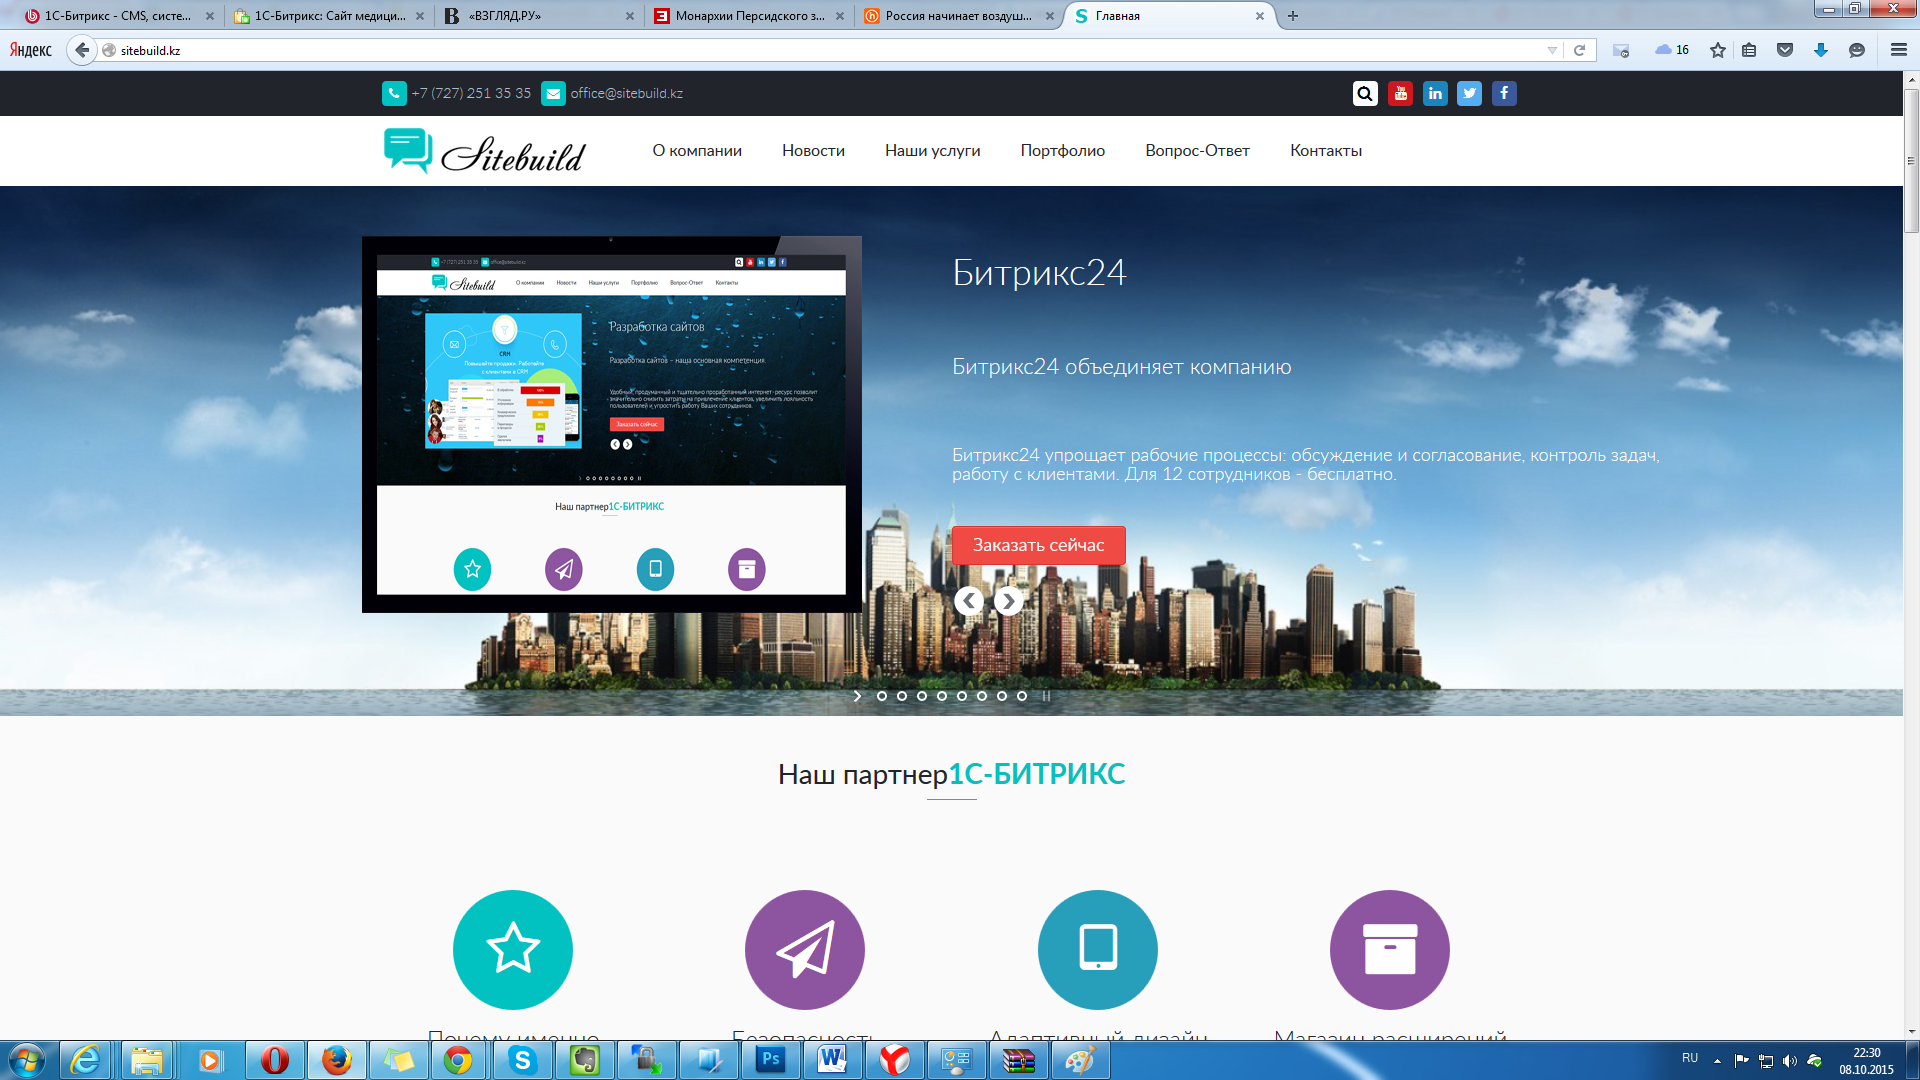Save page to Pocket icon
1920x1080 pixels.
(x=1785, y=50)
